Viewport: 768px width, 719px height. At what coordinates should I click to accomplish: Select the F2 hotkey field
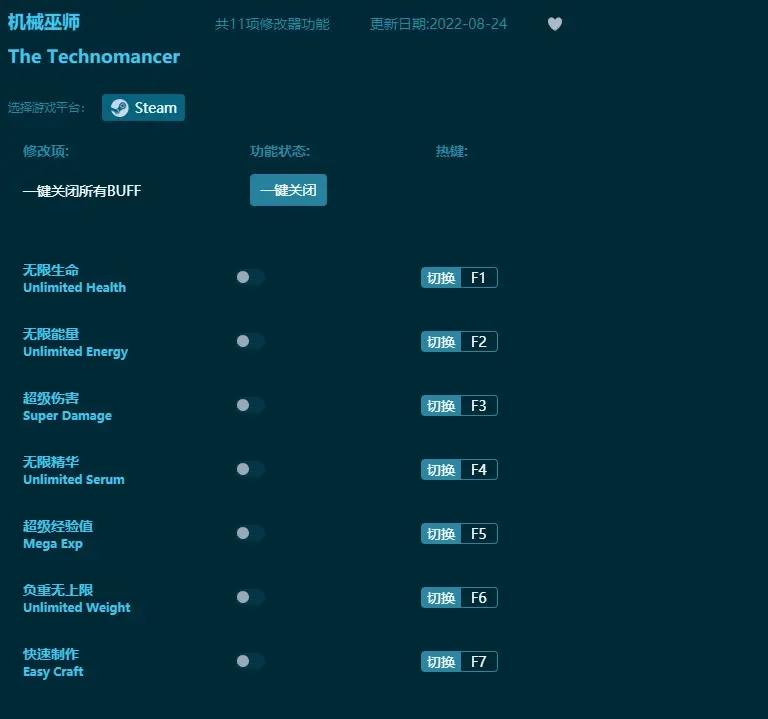pyautogui.click(x=479, y=342)
